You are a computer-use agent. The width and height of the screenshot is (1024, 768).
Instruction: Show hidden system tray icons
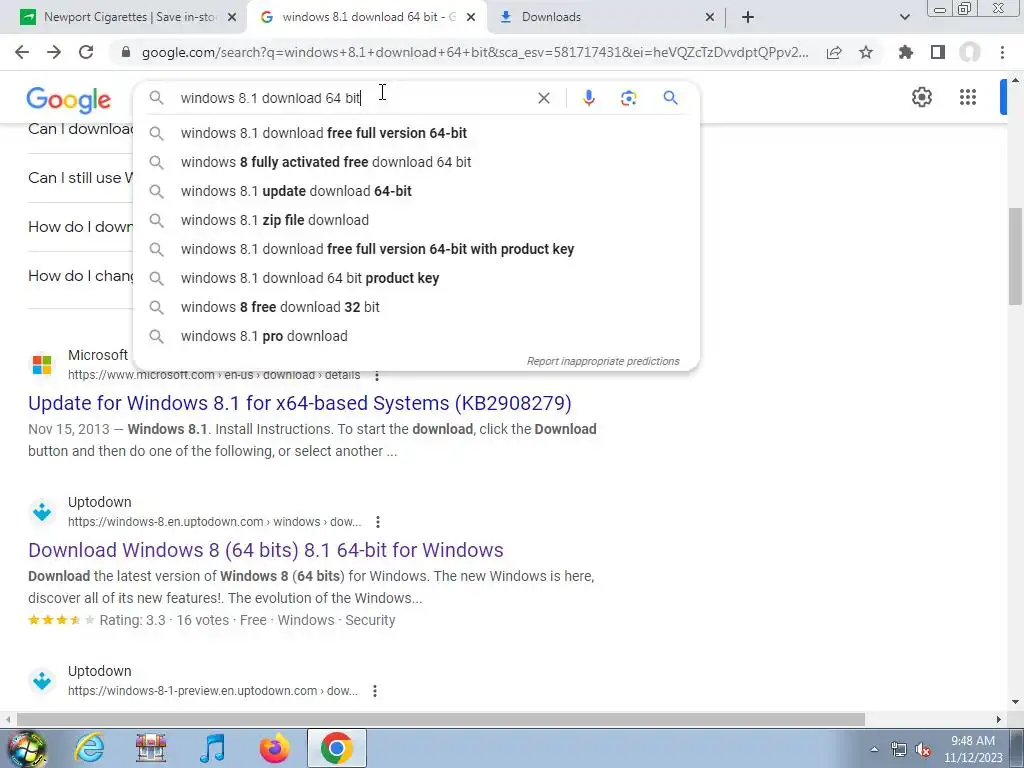coord(874,749)
